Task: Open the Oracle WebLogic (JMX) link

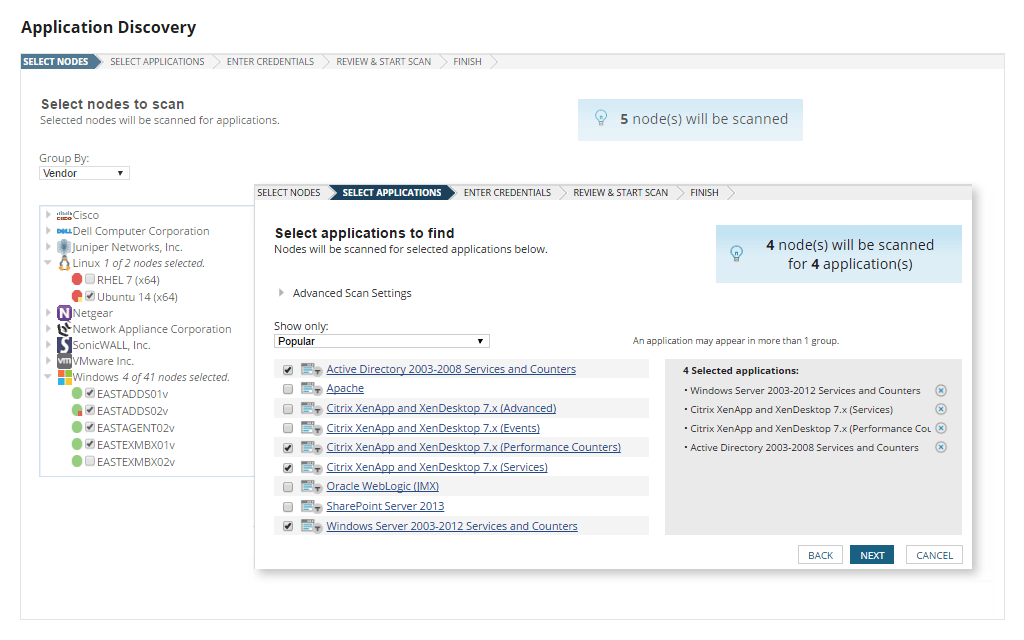Action: [381, 487]
